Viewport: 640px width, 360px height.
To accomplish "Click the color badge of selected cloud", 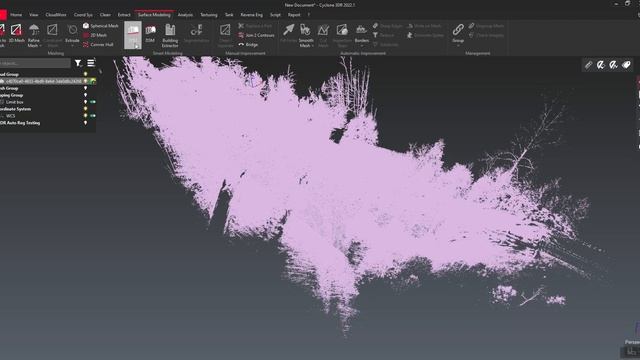I will pyautogui.click(x=93, y=81).
